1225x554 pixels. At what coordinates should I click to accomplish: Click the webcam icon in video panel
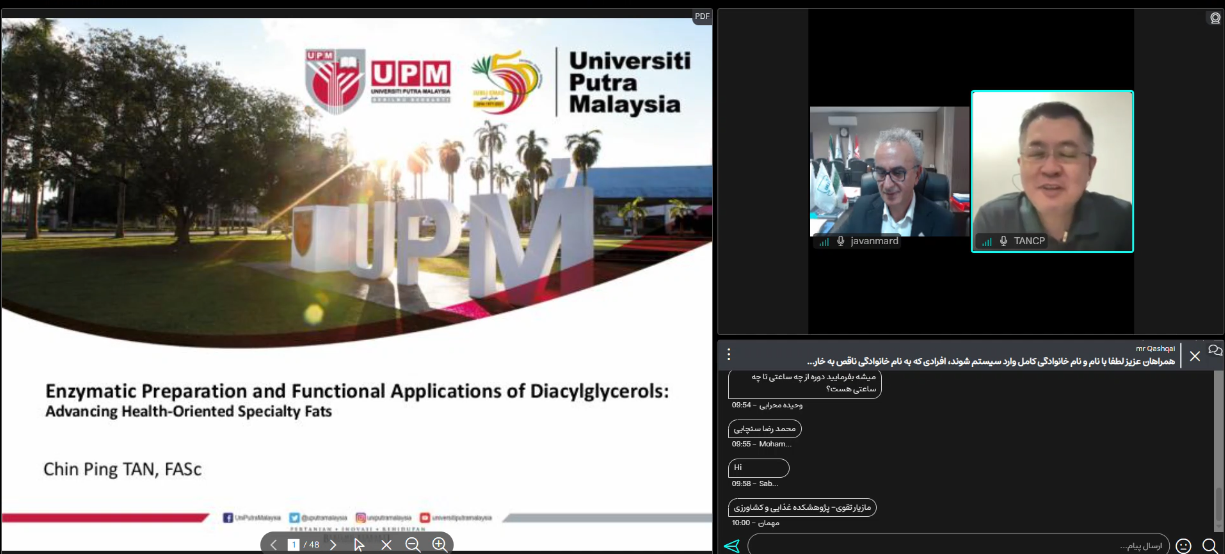point(1214,18)
